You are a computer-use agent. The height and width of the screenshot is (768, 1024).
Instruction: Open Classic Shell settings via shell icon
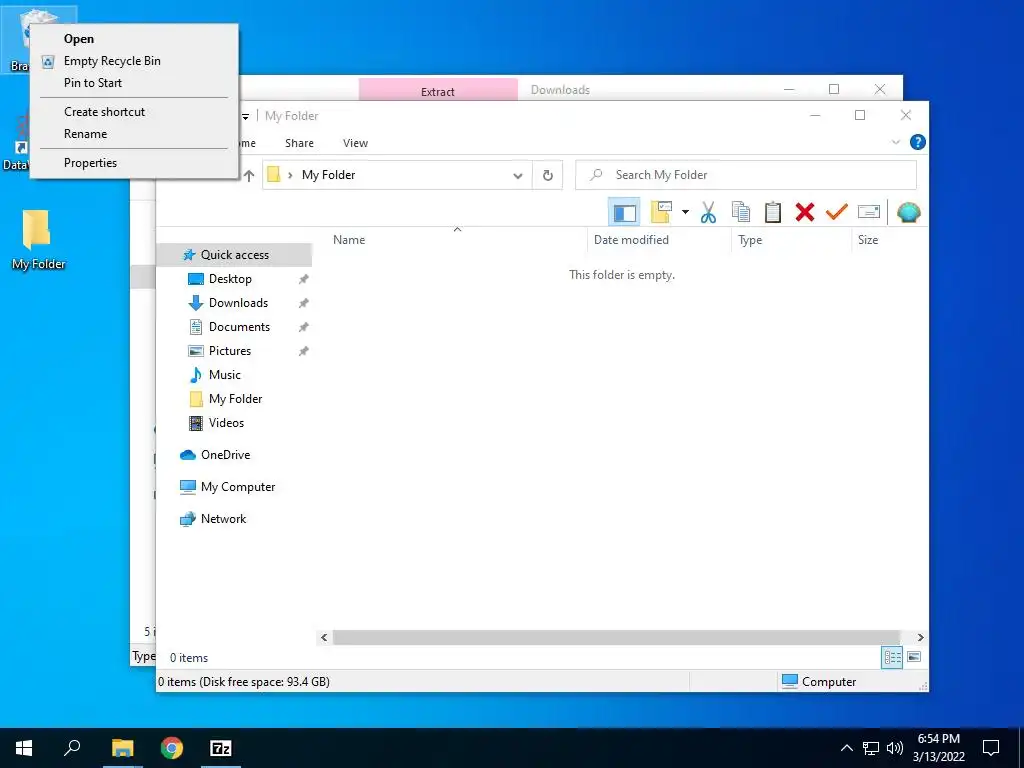(908, 212)
